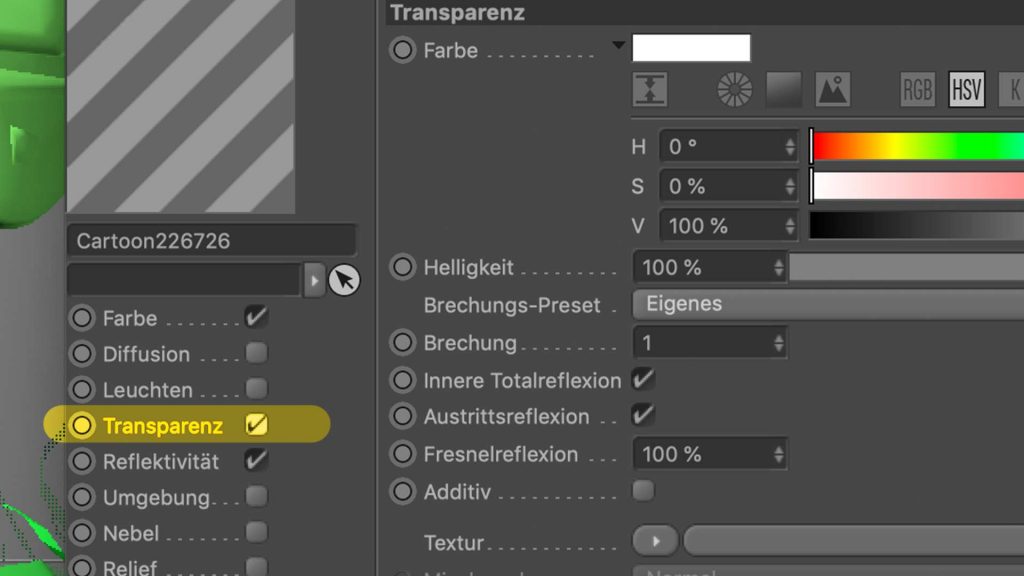Select the color-from-picture icon
Image resolution: width=1024 pixels, height=576 pixels.
click(x=832, y=90)
